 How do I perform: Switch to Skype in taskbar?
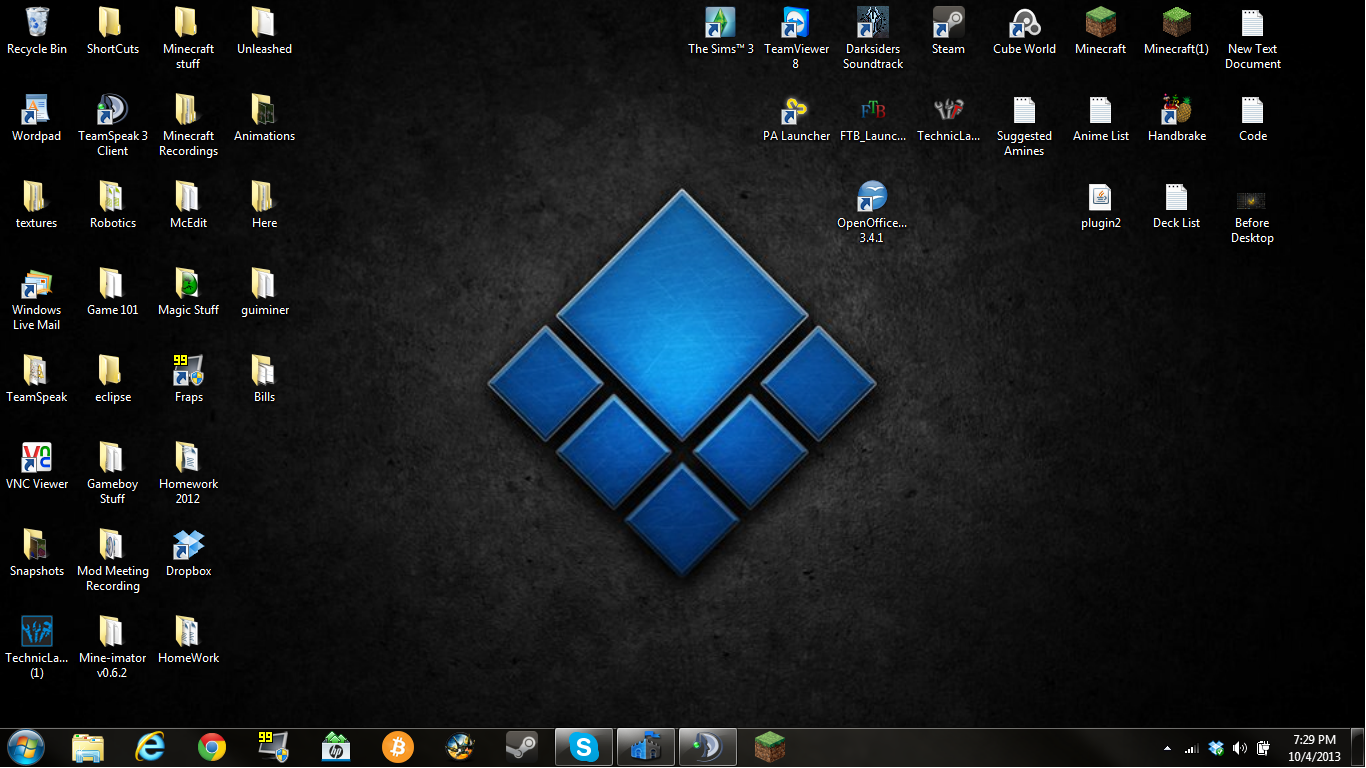click(x=584, y=747)
